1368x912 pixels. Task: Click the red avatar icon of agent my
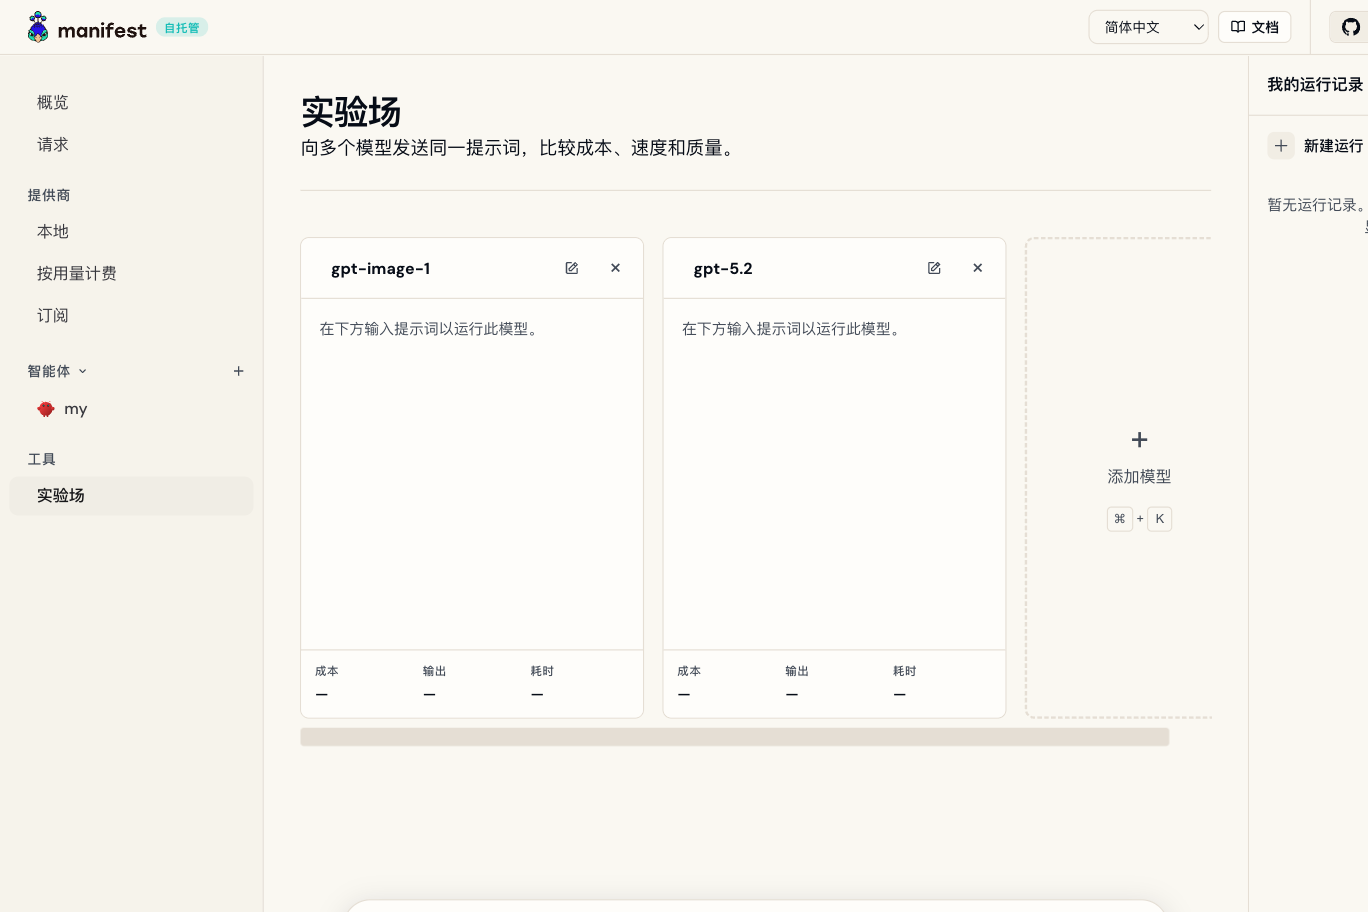click(x=46, y=409)
